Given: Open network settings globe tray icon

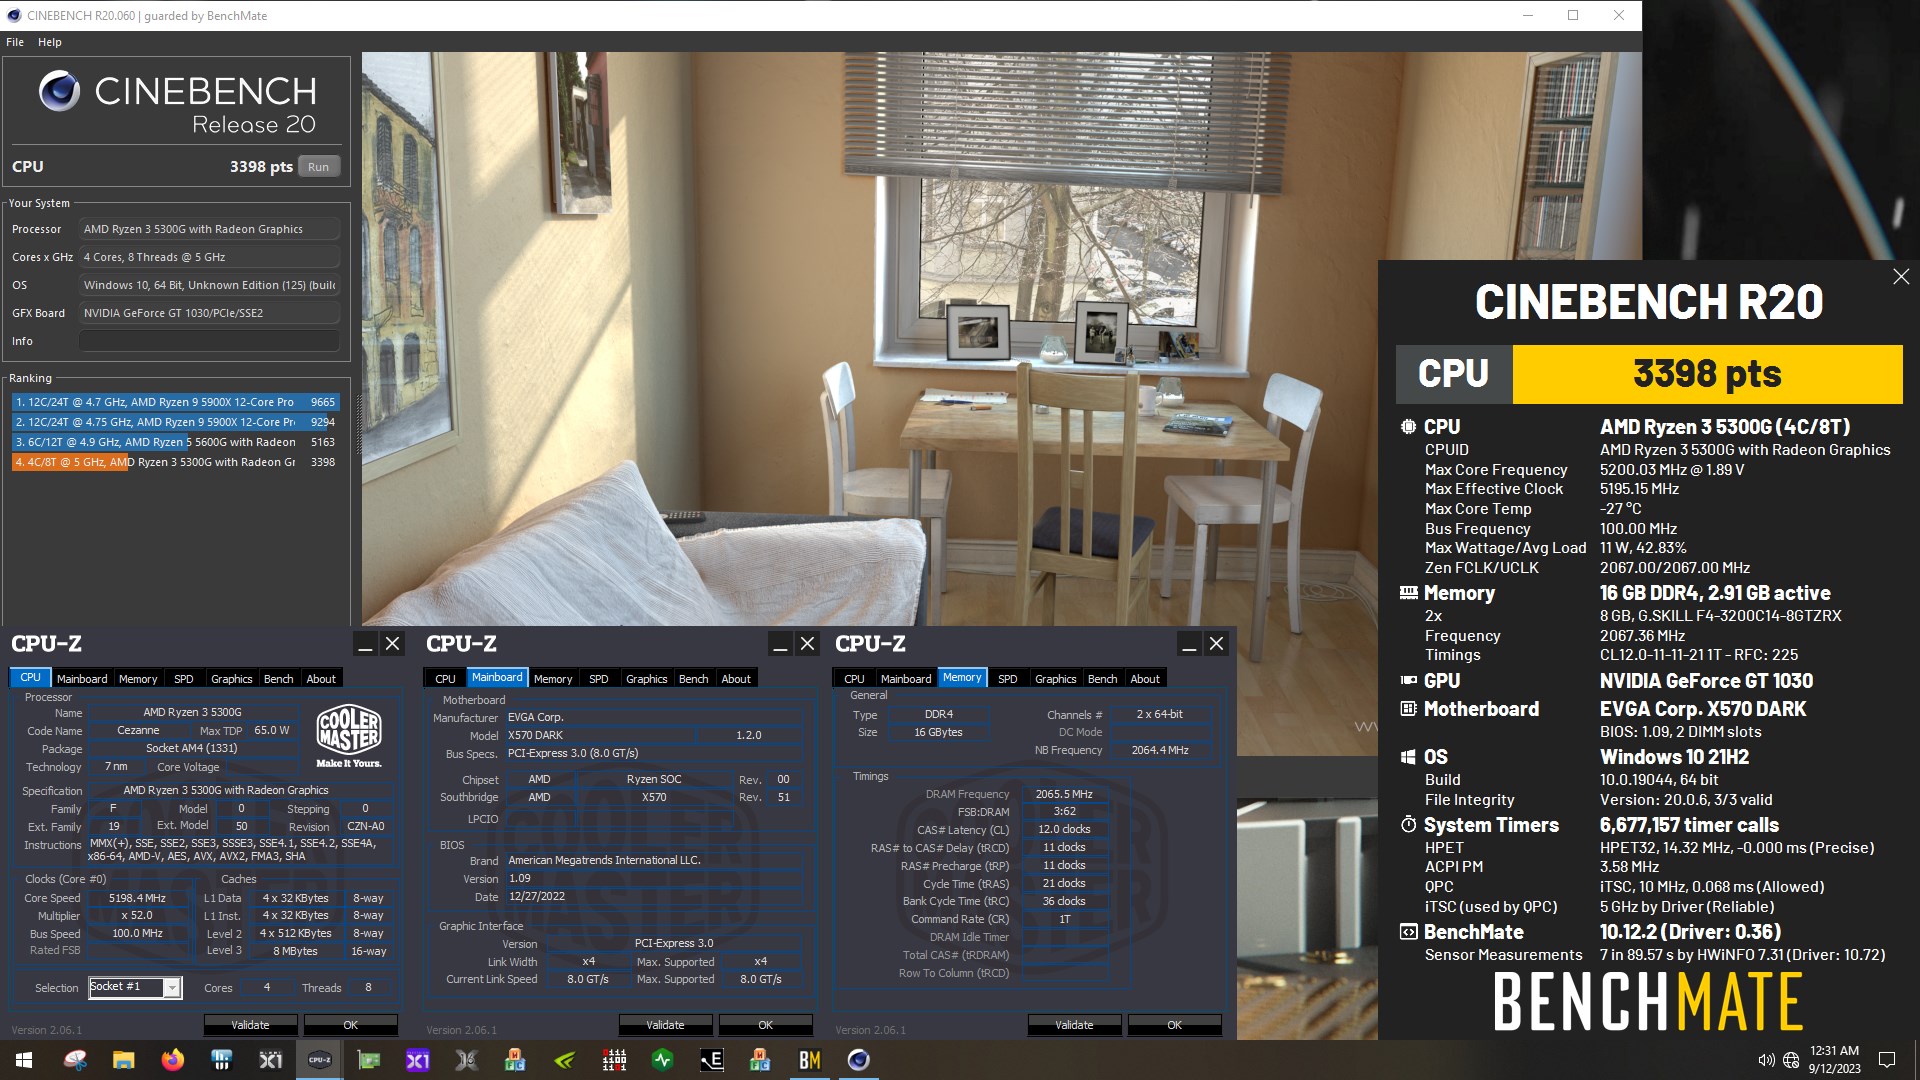Looking at the screenshot, I should [1790, 1060].
